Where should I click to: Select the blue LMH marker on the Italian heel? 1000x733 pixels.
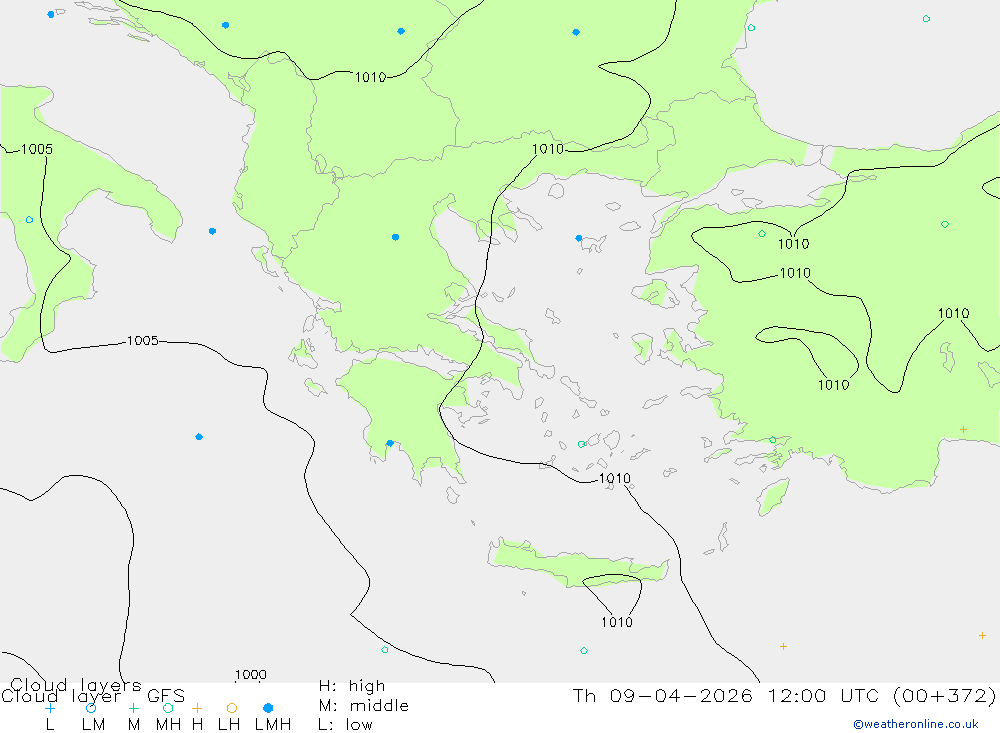point(212,231)
